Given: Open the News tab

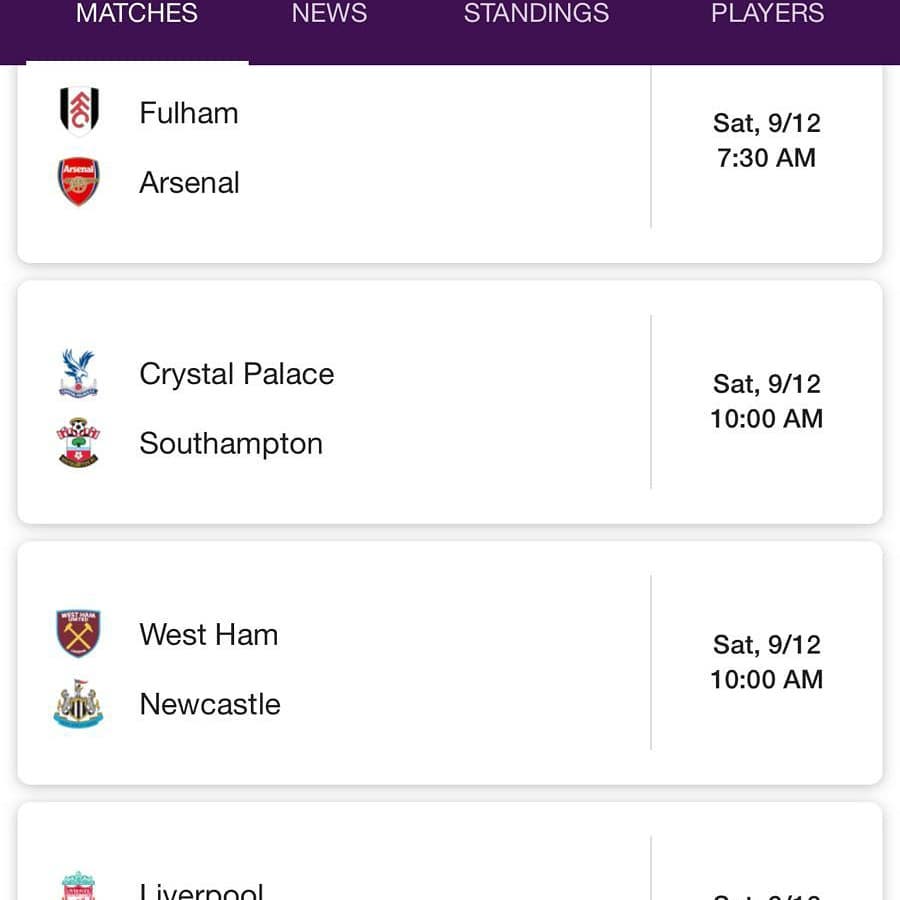Looking at the screenshot, I should coord(329,13).
